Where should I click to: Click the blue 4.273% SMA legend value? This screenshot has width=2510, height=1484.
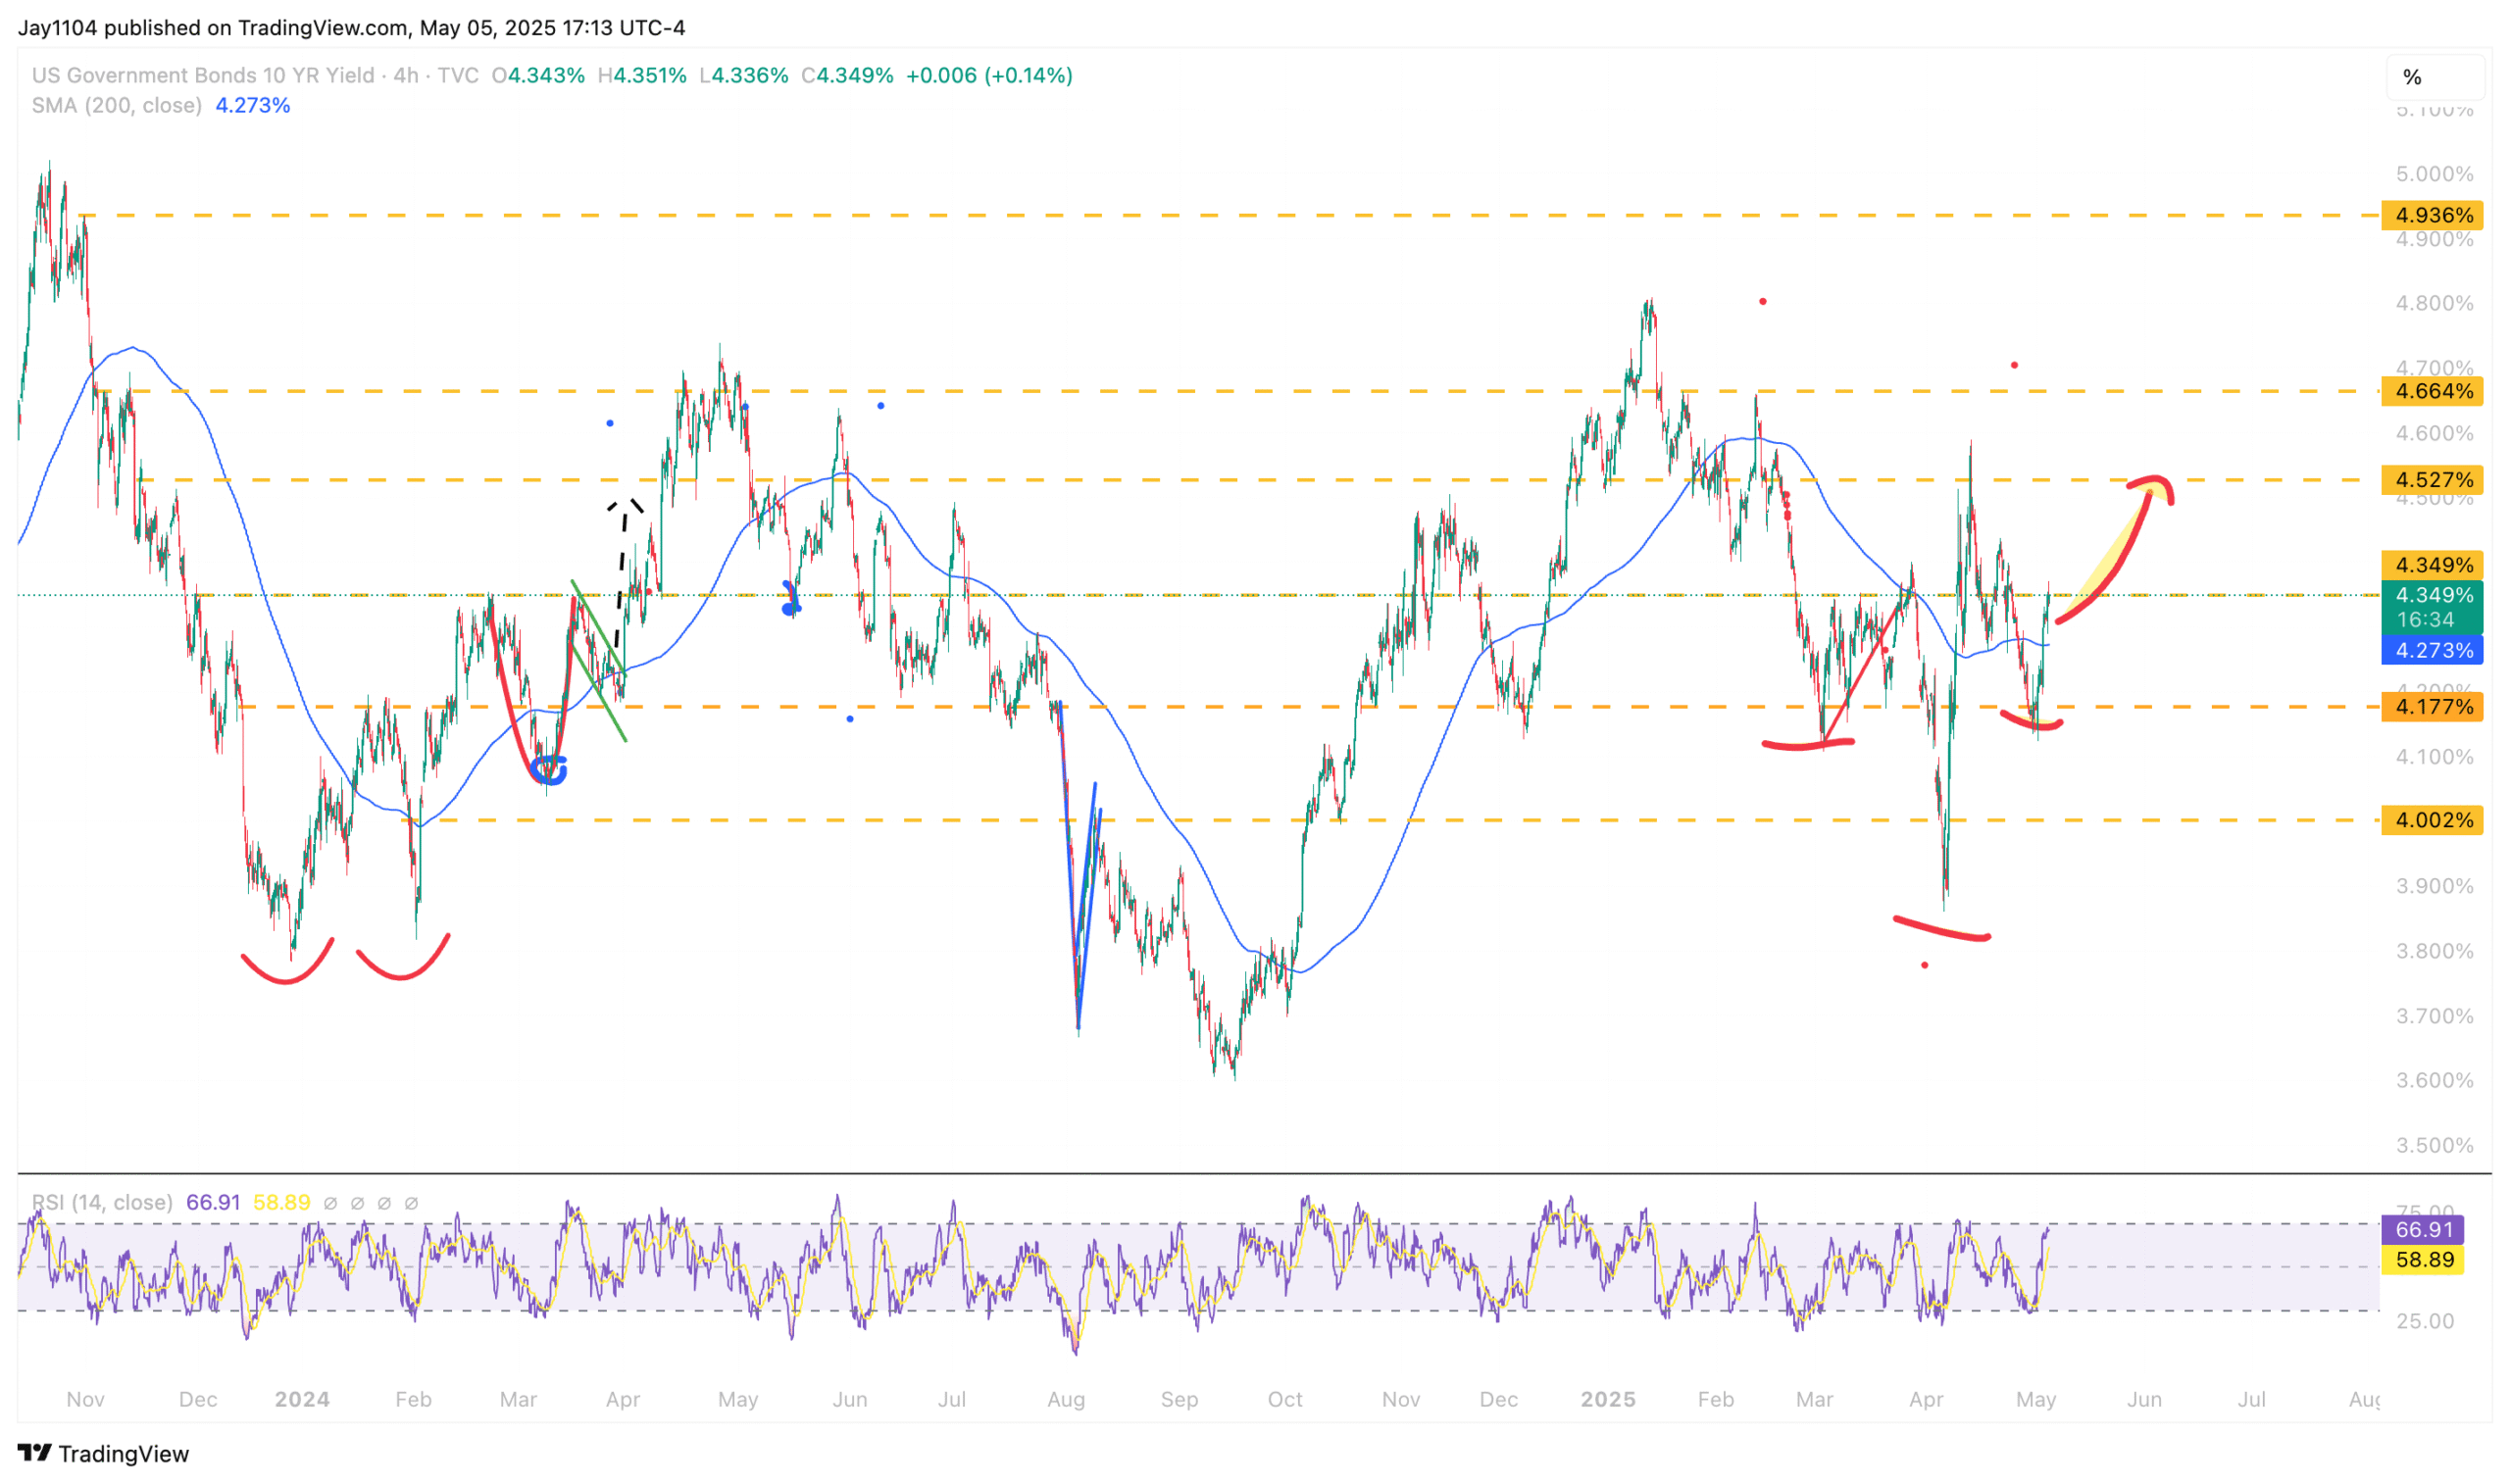point(253,105)
